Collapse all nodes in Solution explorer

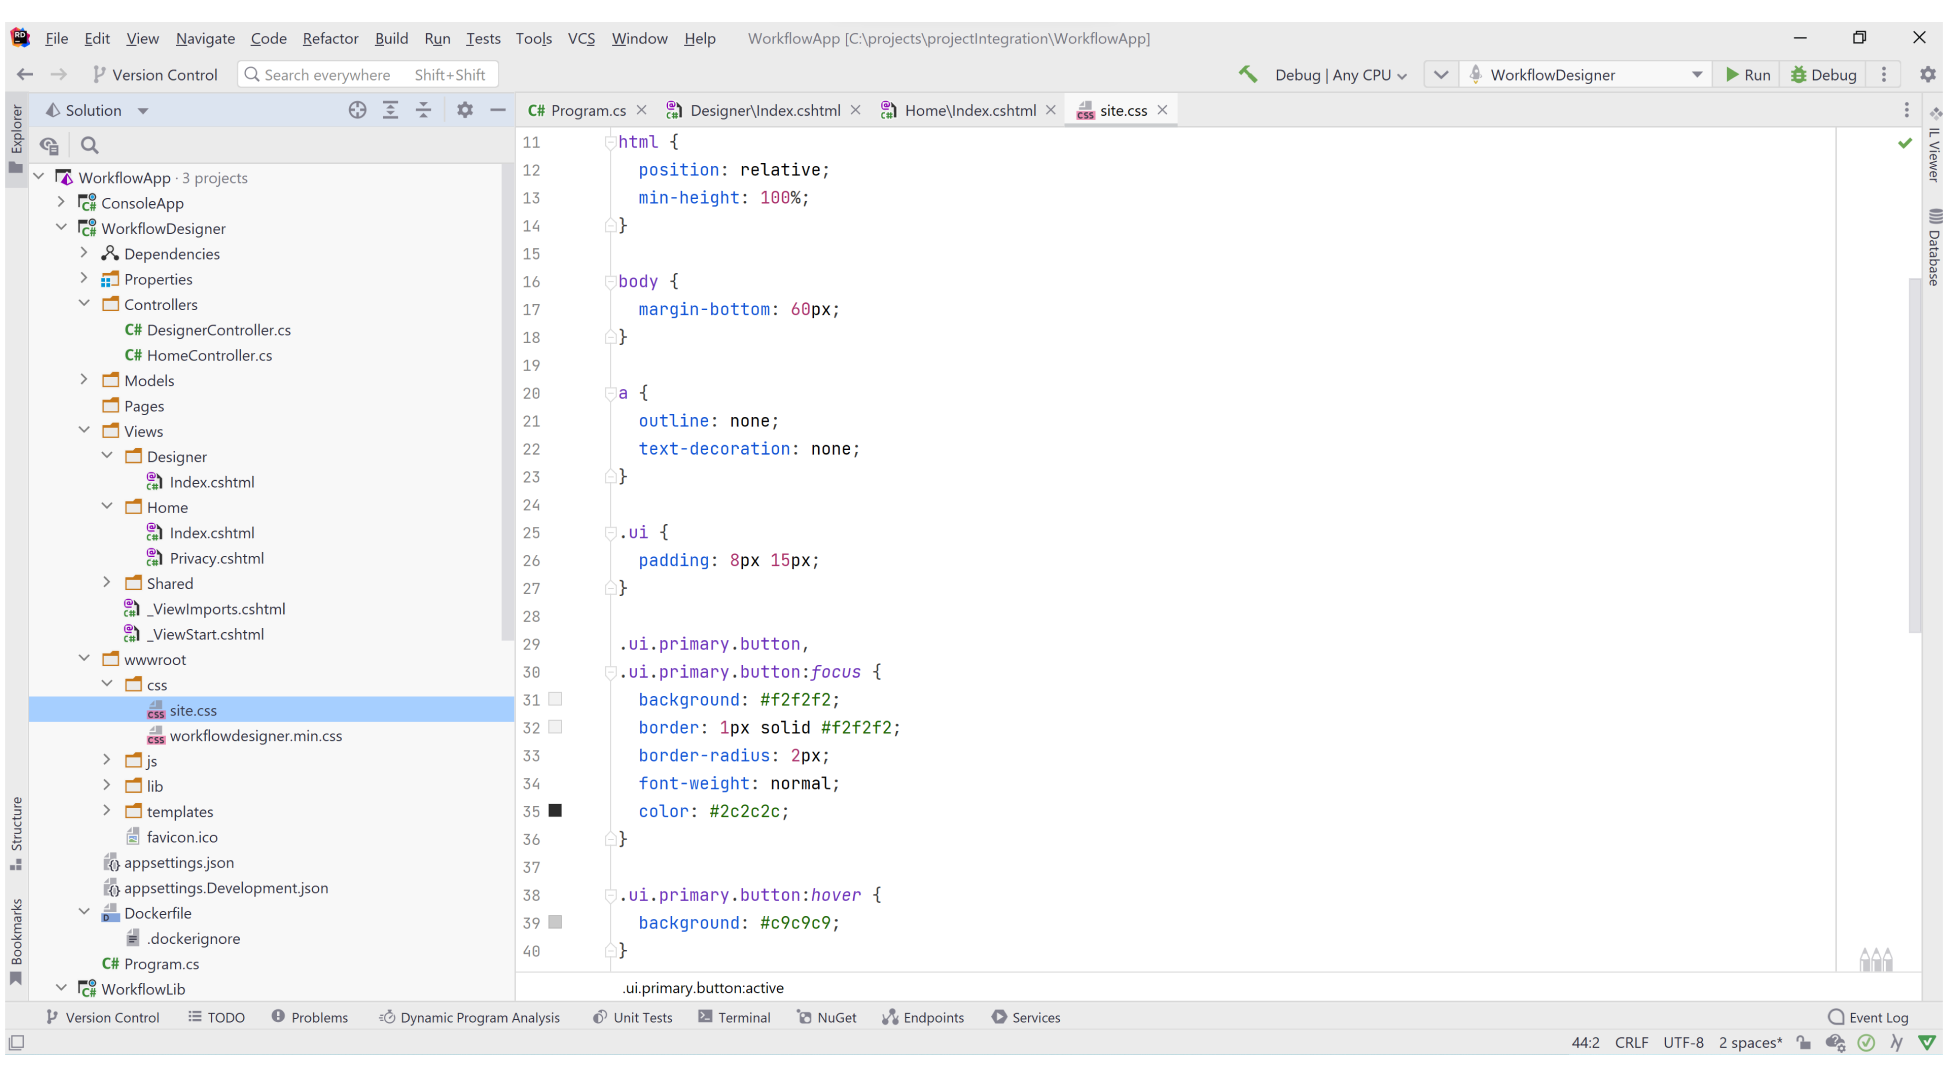pyautogui.click(x=423, y=110)
